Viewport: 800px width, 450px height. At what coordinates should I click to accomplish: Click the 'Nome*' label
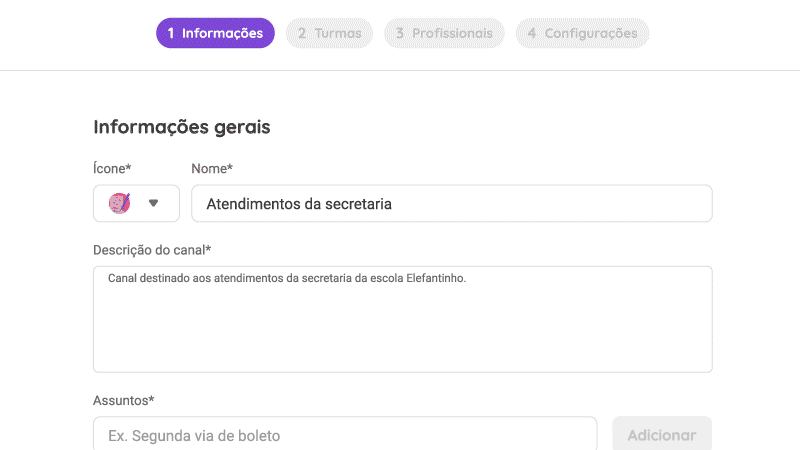212,168
